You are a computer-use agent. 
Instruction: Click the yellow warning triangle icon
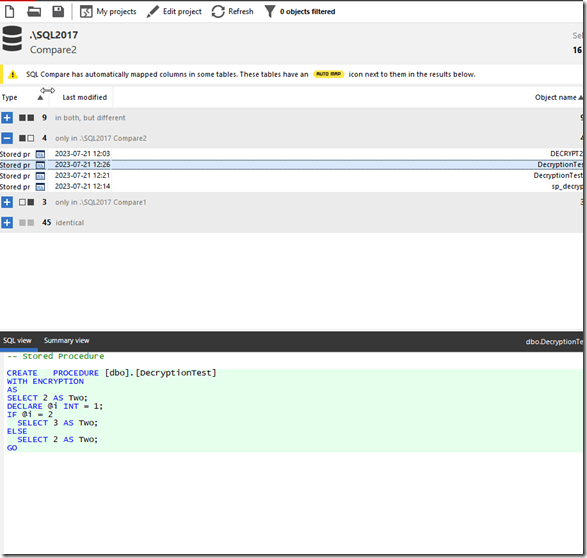(13, 74)
